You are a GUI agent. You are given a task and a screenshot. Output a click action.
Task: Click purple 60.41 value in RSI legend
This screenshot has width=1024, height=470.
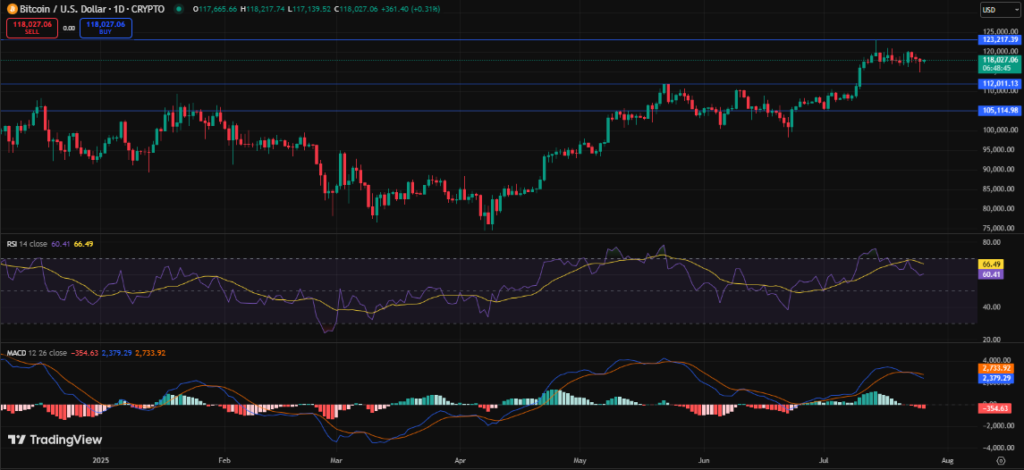[61, 245]
